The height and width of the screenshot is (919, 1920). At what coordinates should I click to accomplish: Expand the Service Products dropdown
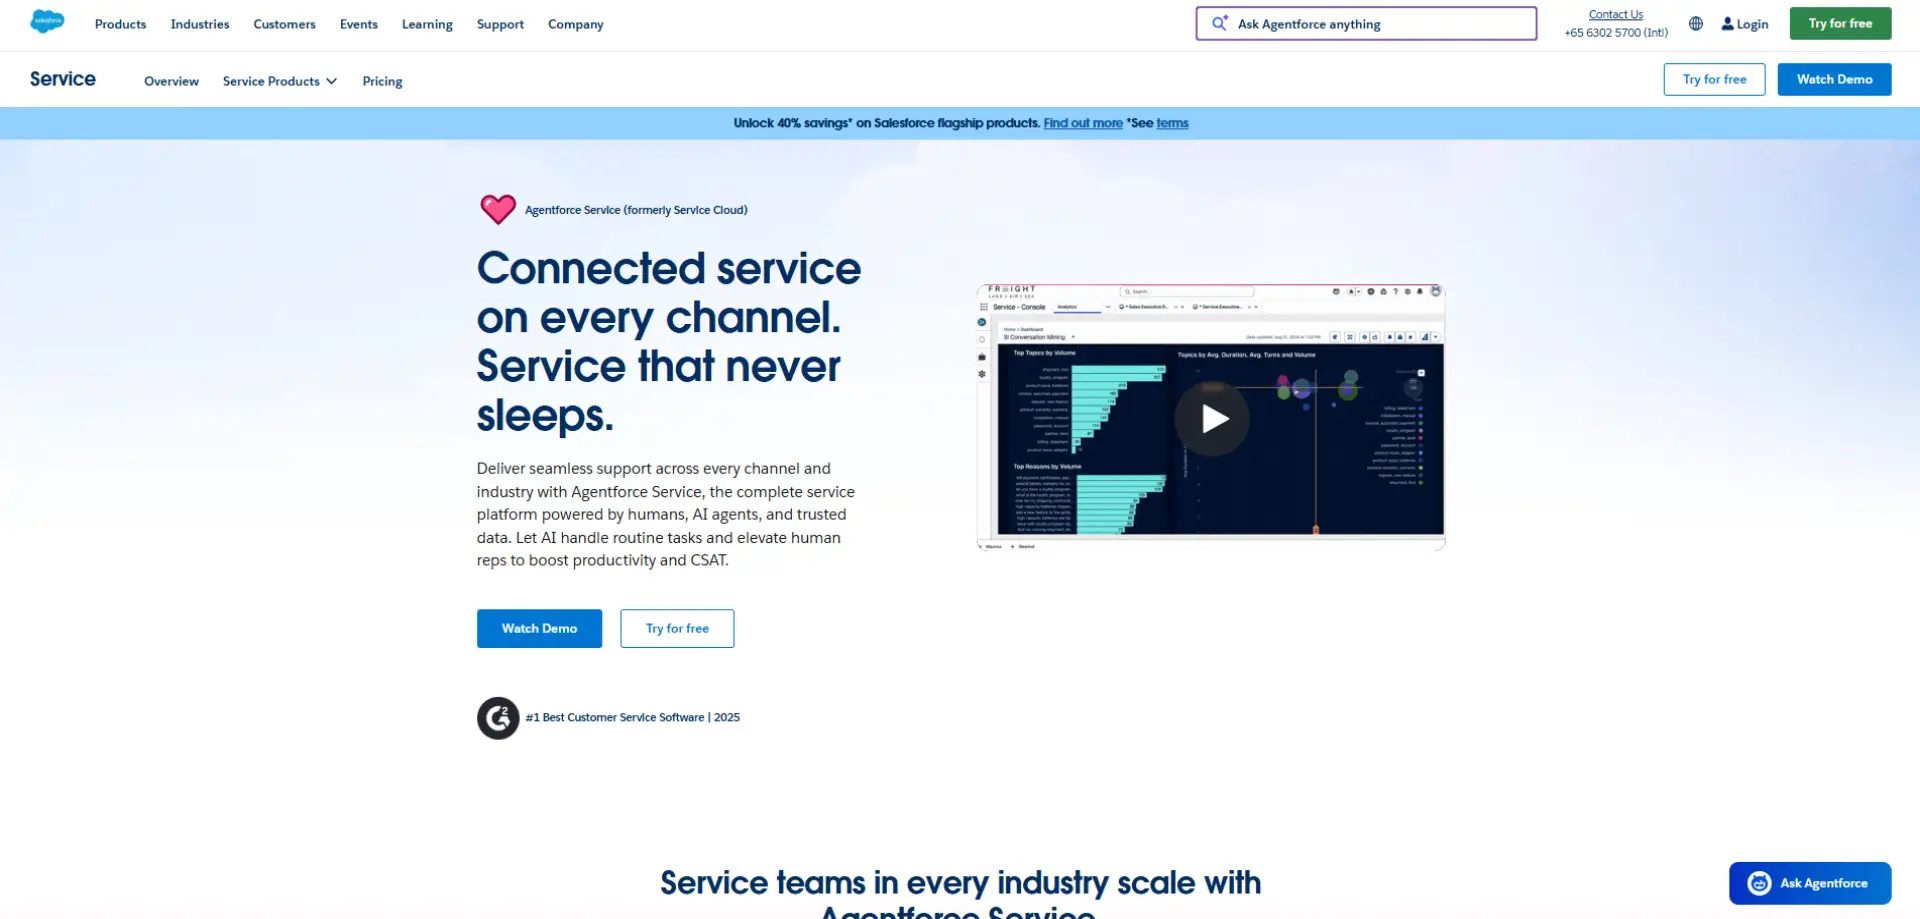coord(280,81)
